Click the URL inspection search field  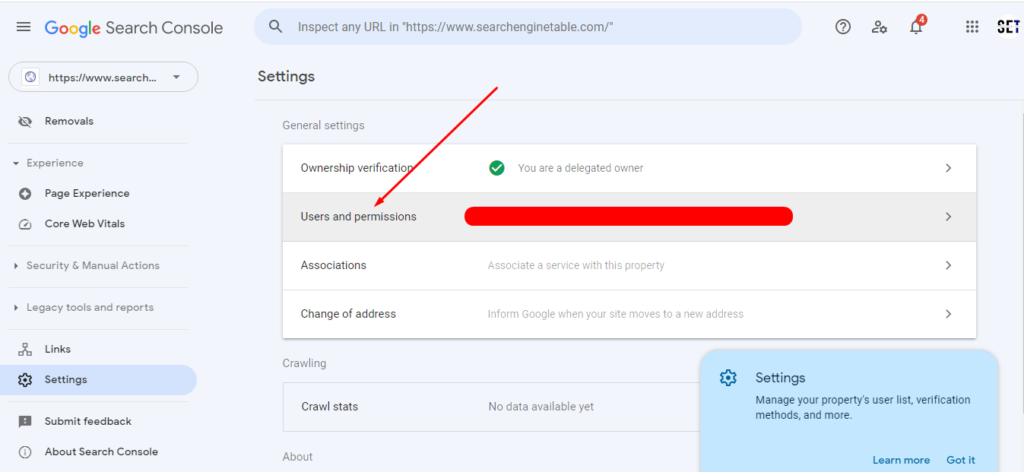[540, 27]
